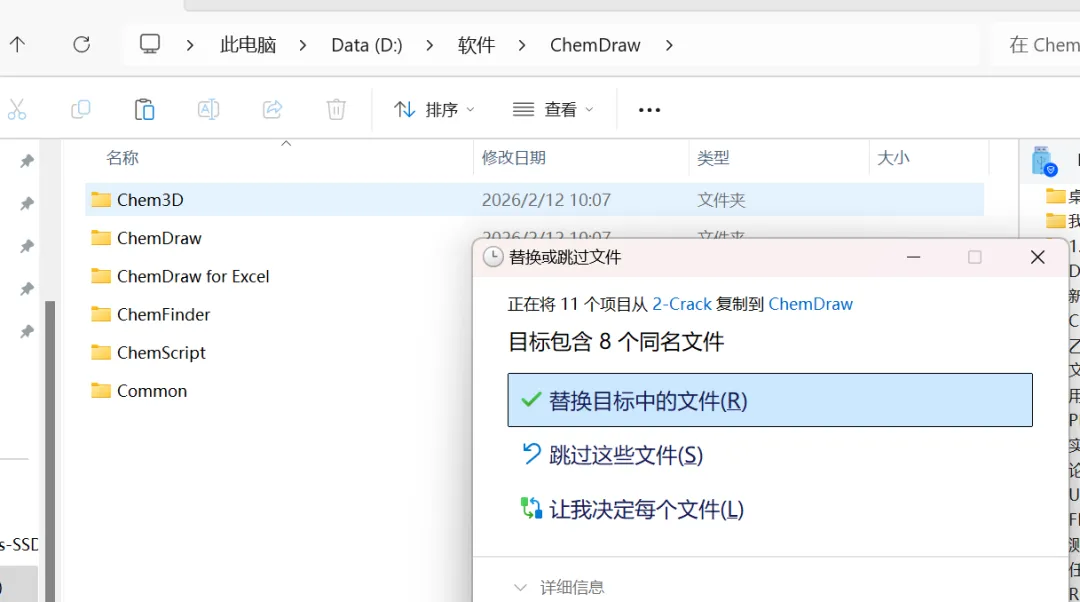Click the fourth pinned item pin icon
The height and width of the screenshot is (602, 1080).
[27, 289]
